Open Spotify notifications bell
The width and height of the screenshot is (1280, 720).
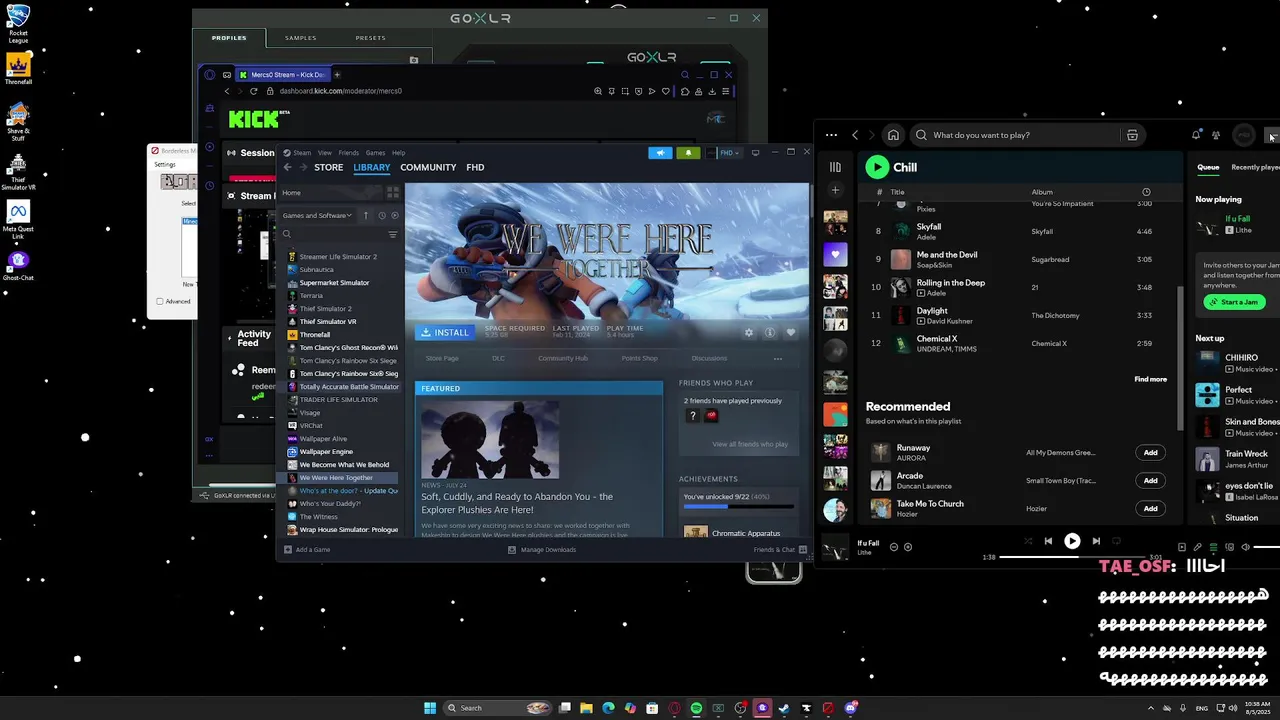point(1196,135)
